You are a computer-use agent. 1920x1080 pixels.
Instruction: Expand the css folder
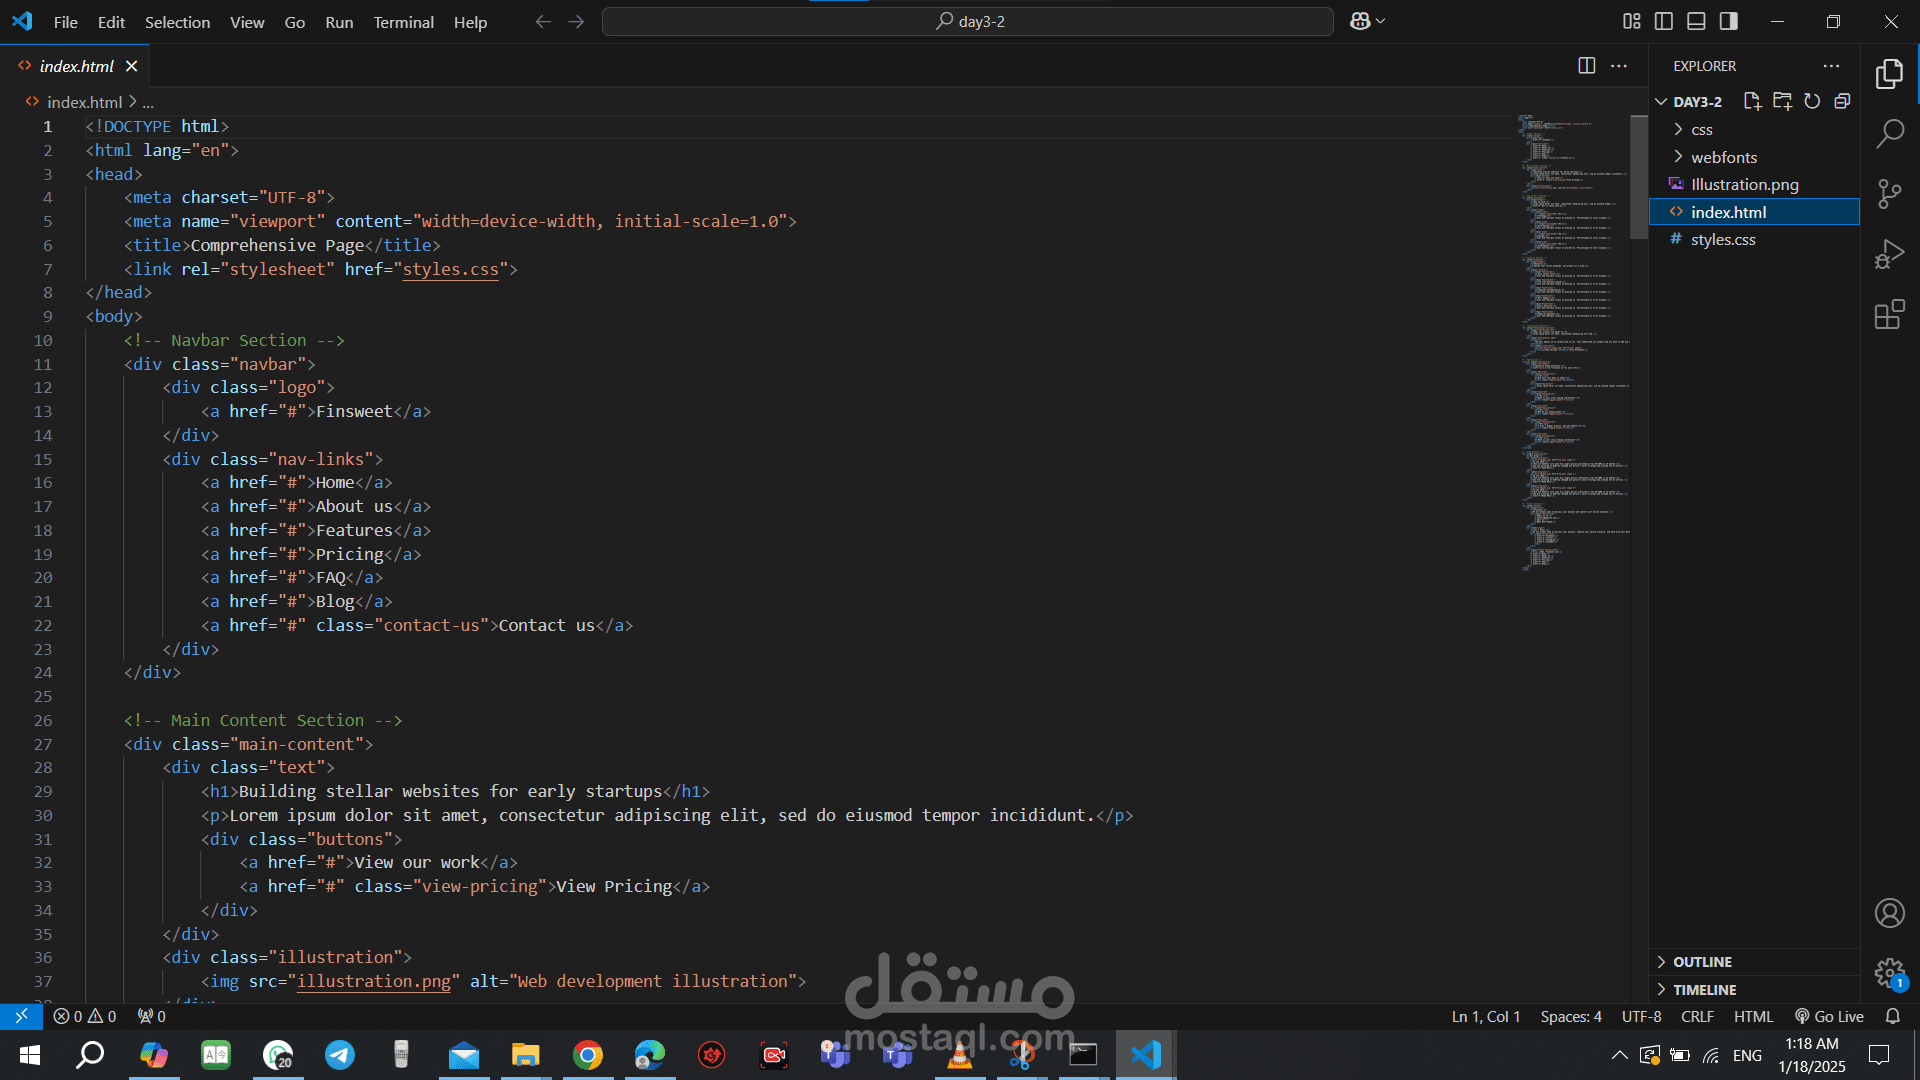click(x=1701, y=130)
